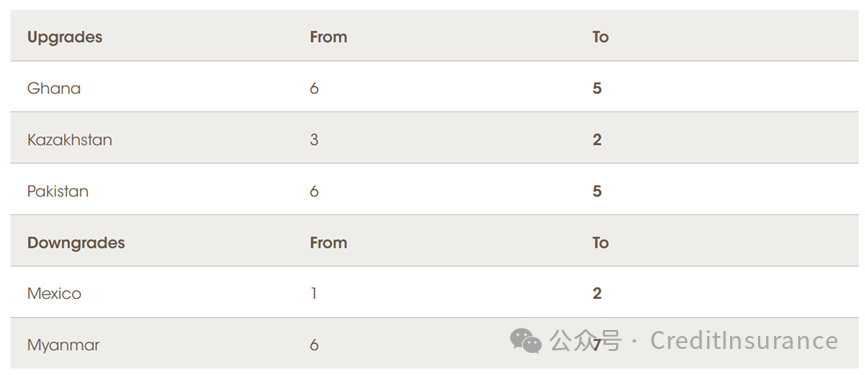Click Ghana's From value 6

click(x=314, y=88)
